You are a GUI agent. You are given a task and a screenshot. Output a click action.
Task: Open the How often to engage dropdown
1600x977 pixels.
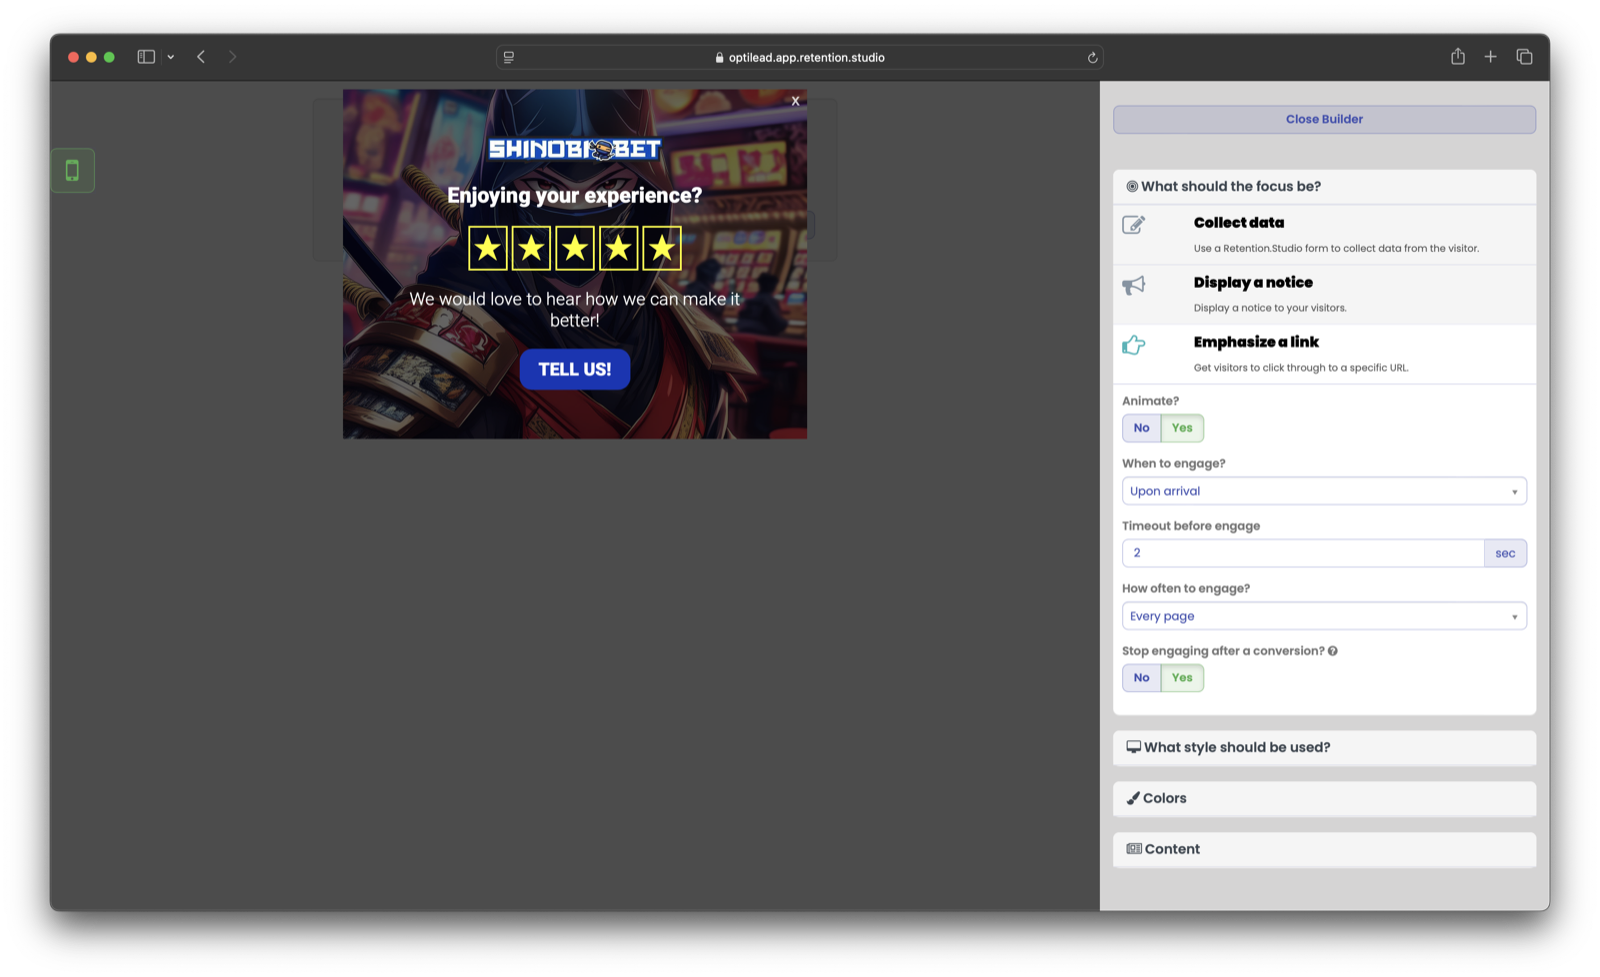1324,616
